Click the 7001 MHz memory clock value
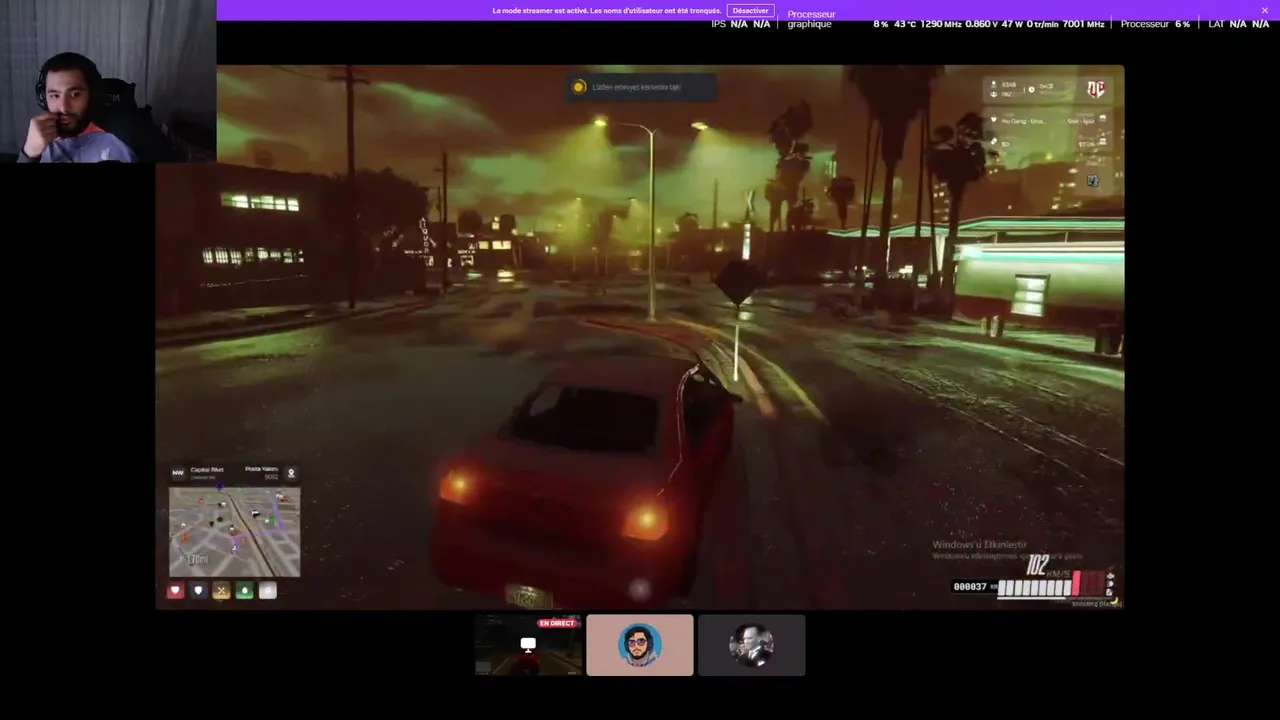The width and height of the screenshot is (1280, 720). [x=1084, y=24]
